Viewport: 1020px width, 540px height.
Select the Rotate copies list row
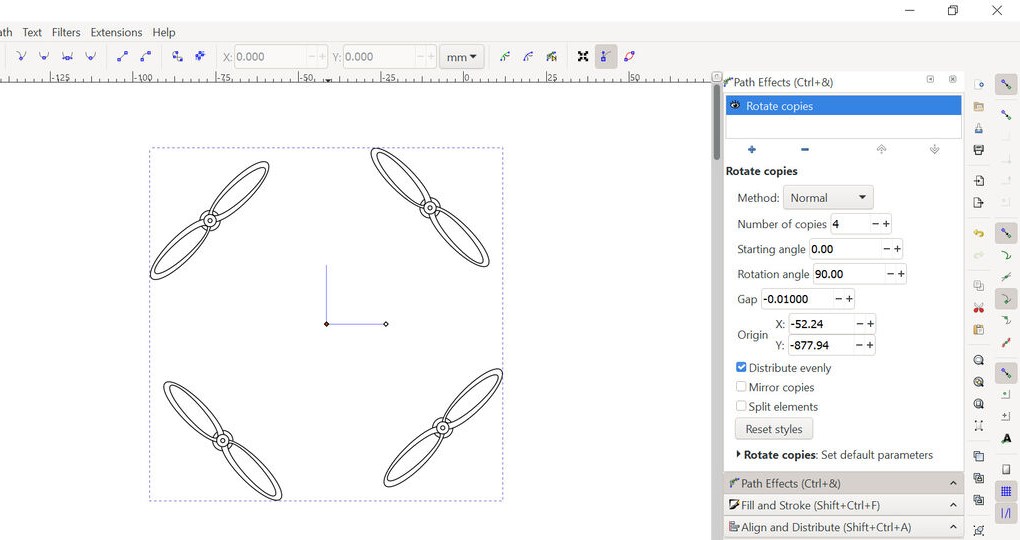point(843,105)
